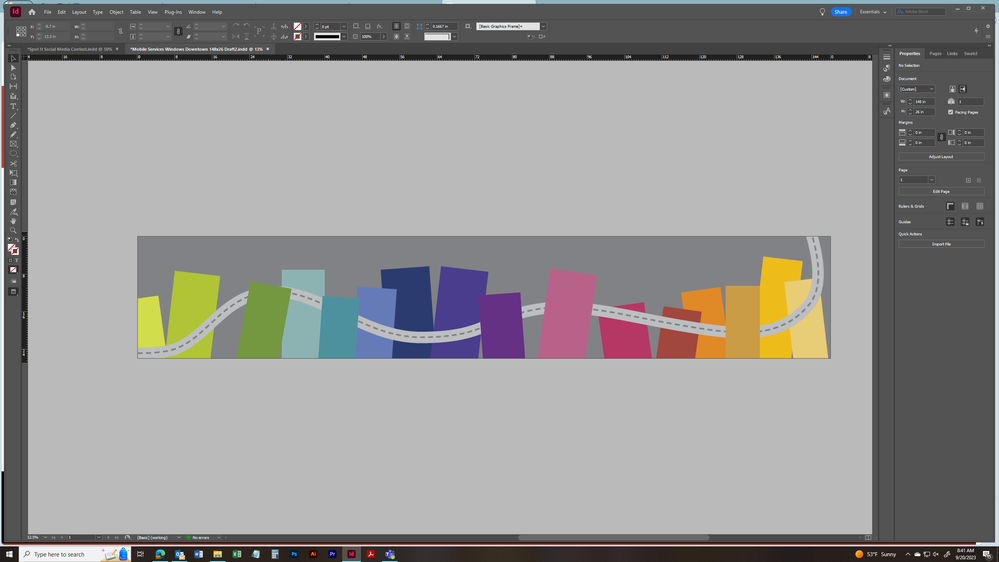
Task: Open the Object menu
Action: (116, 12)
